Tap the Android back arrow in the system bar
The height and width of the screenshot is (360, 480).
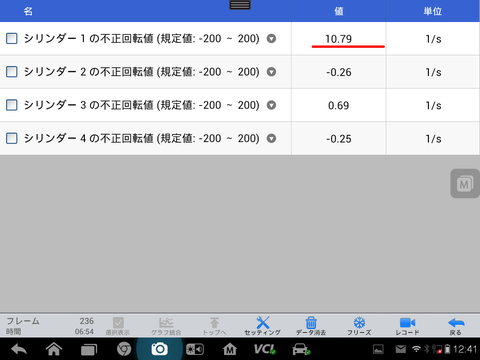point(19,349)
